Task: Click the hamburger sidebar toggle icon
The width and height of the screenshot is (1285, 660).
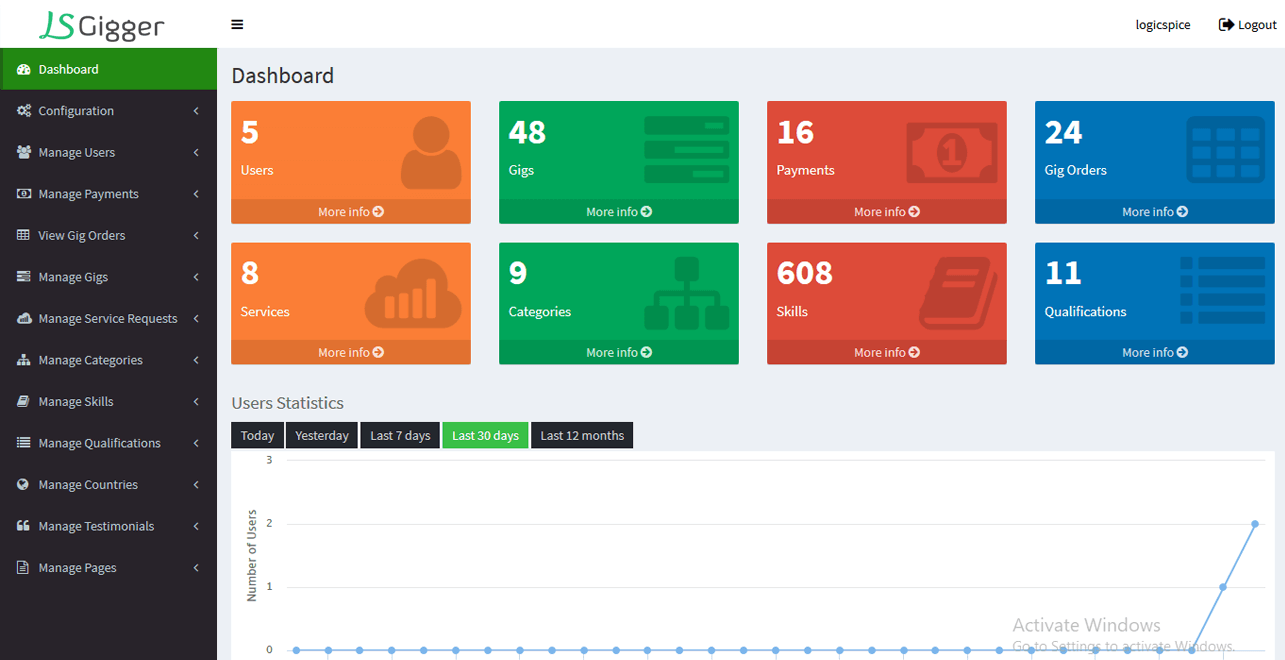Action: [237, 25]
